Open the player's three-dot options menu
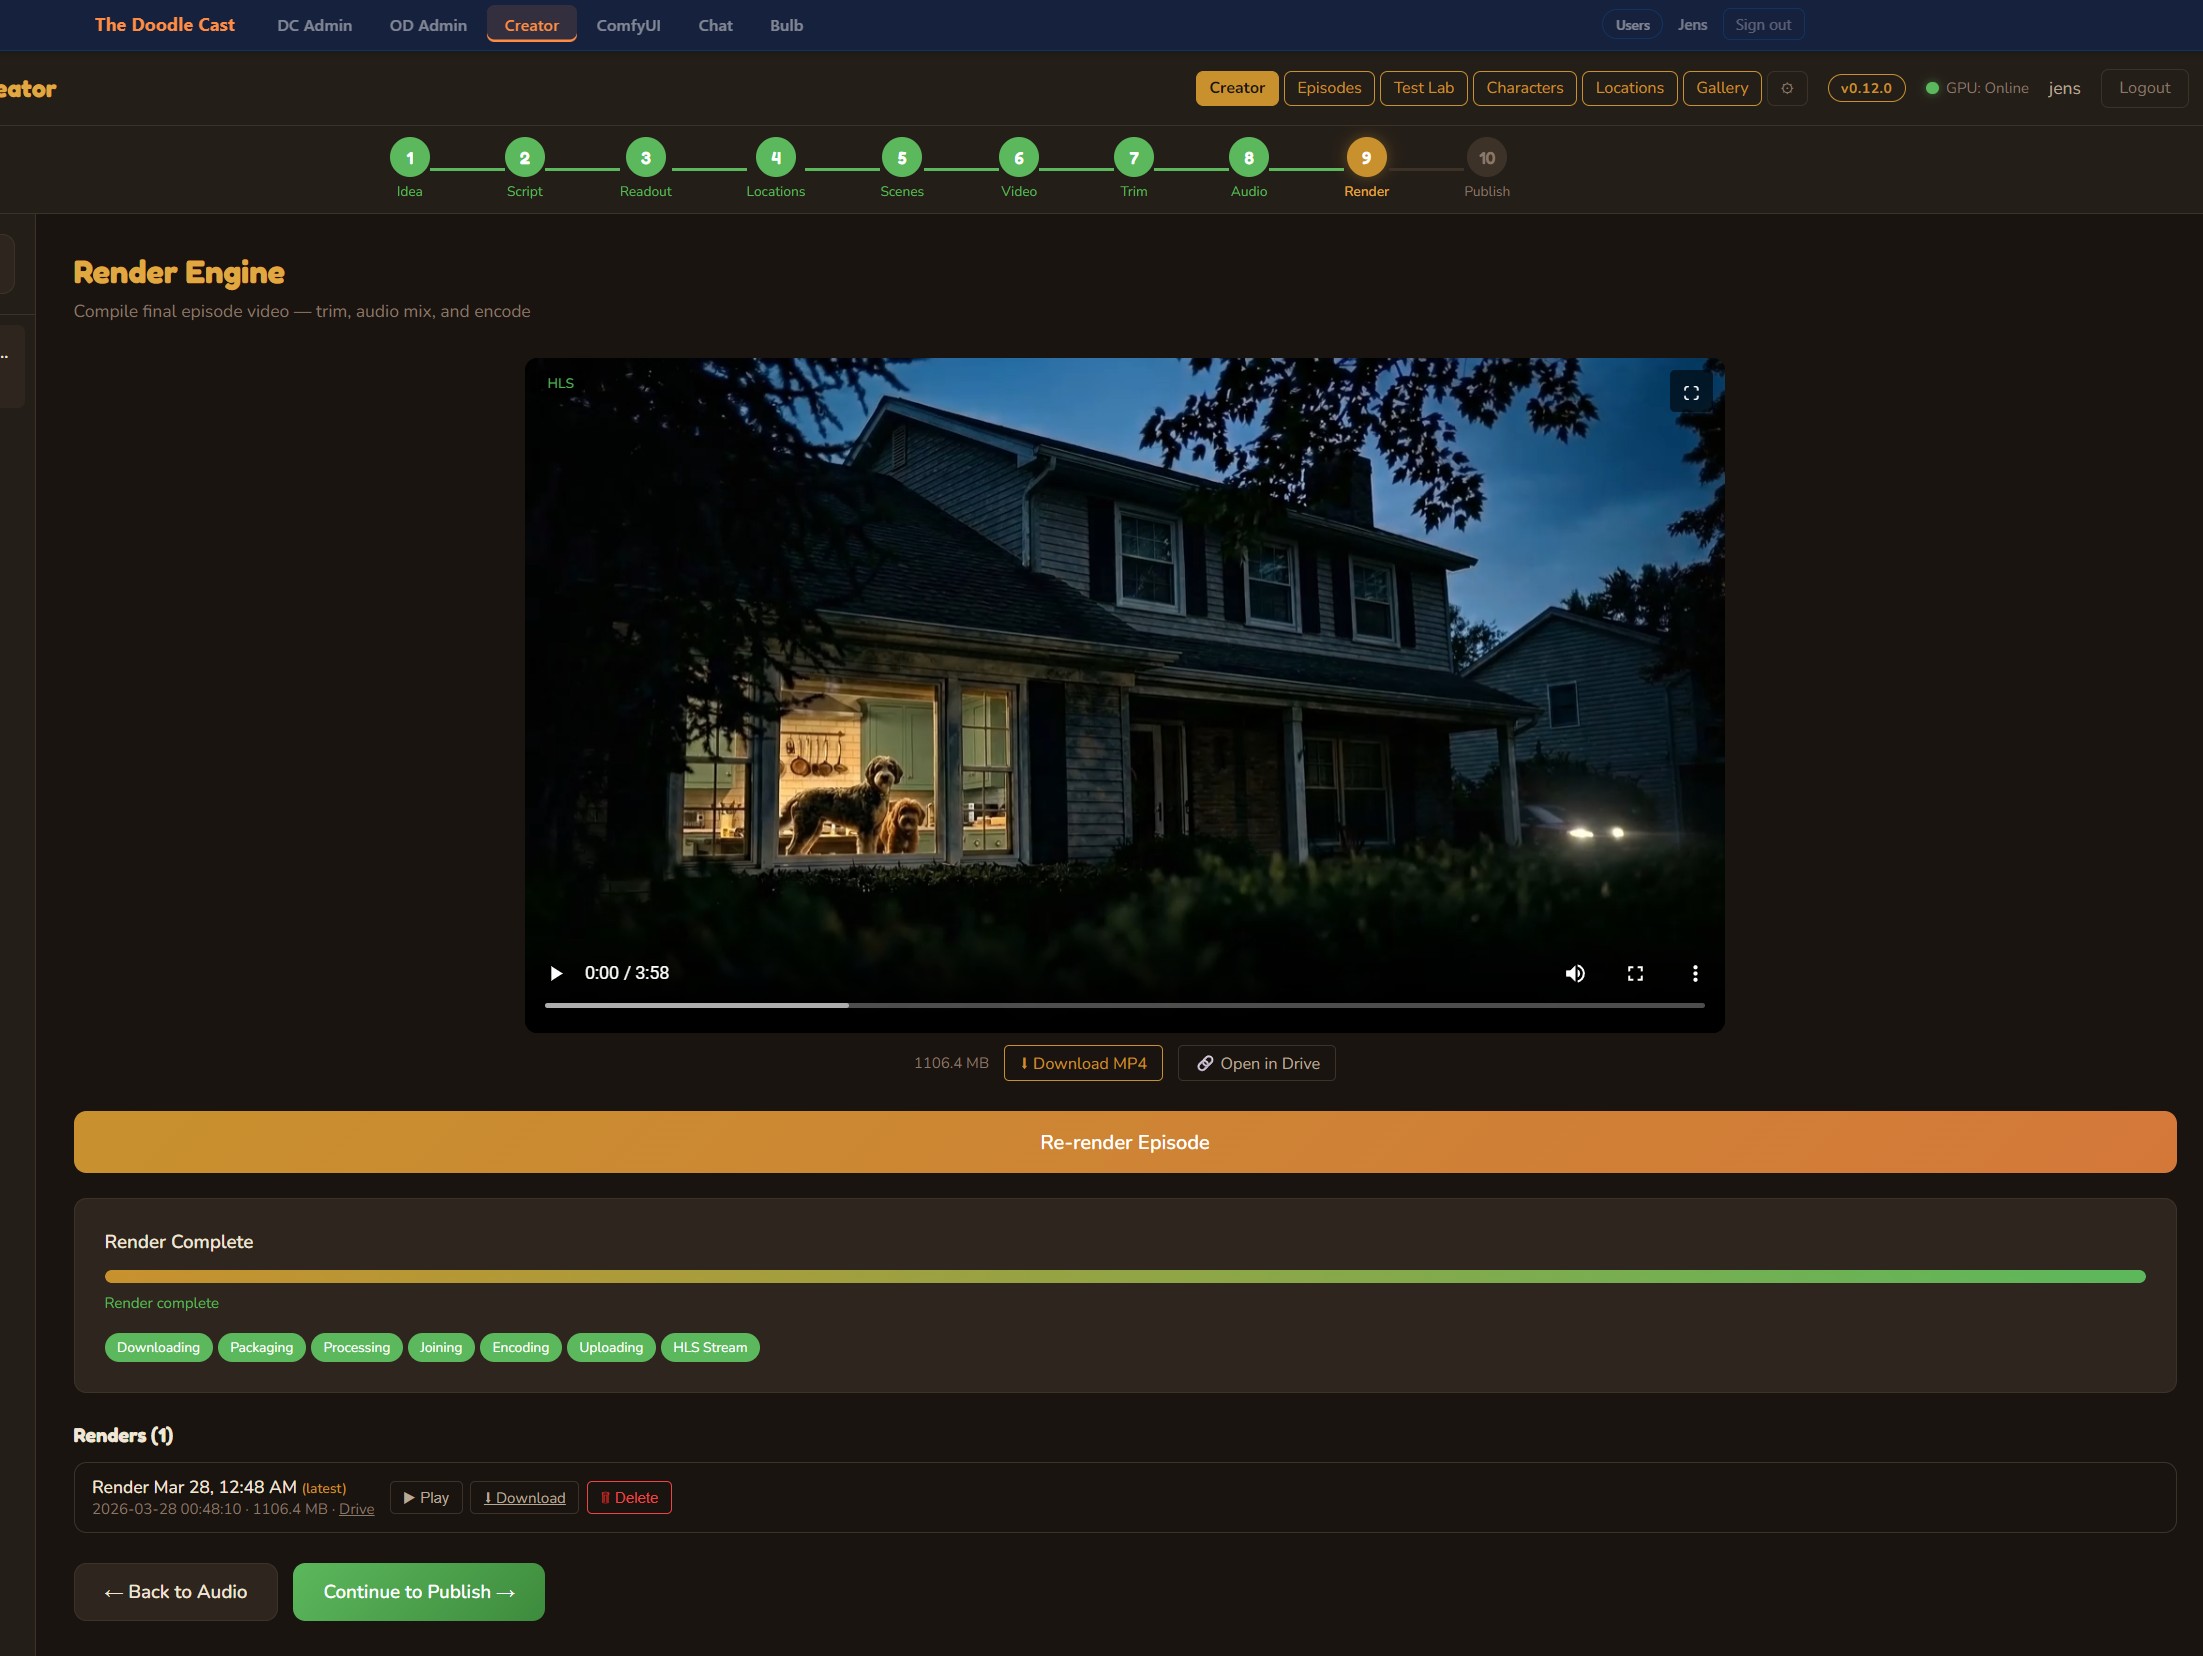The height and width of the screenshot is (1656, 2203). (1695, 973)
